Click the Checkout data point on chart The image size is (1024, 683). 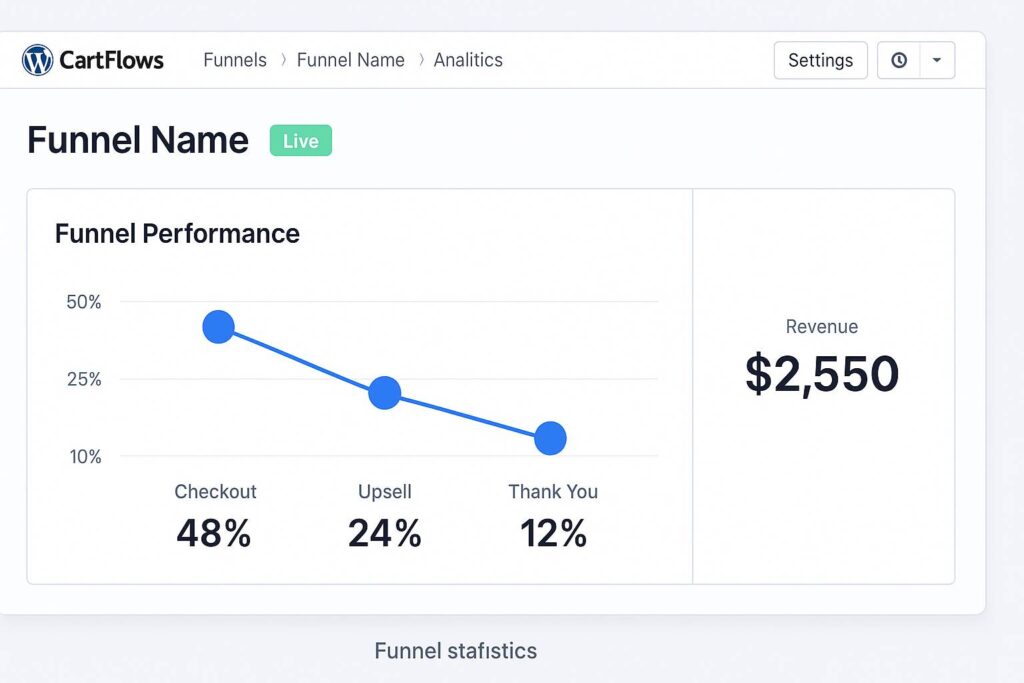218,327
